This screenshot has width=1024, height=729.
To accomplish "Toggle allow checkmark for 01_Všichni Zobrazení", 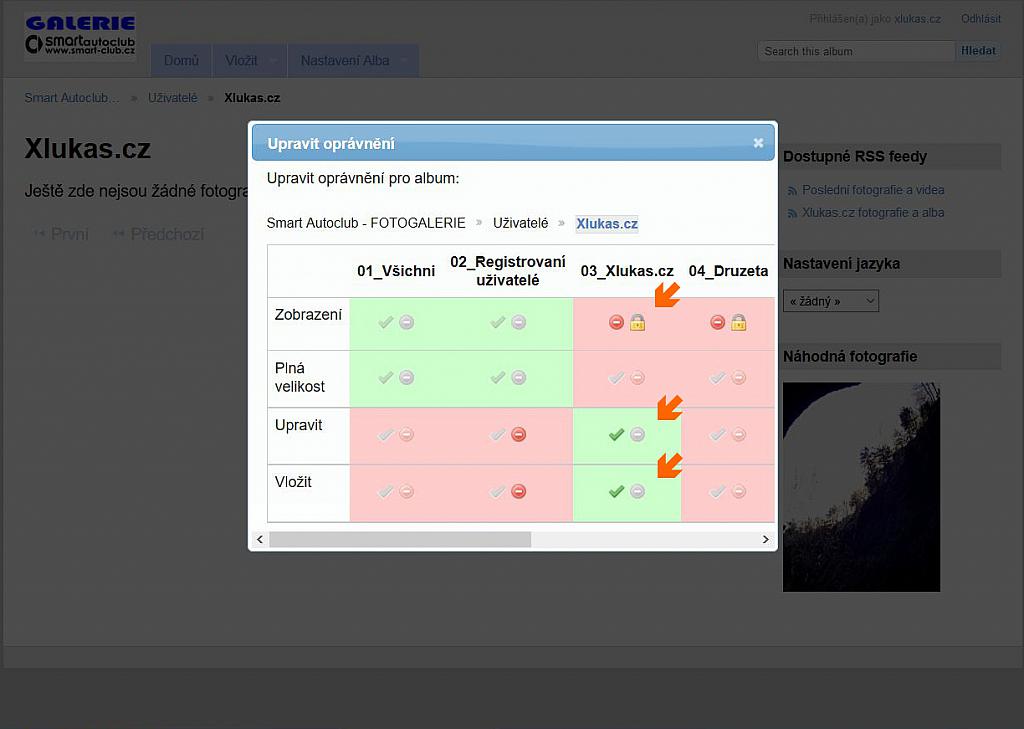I will tap(386, 322).
